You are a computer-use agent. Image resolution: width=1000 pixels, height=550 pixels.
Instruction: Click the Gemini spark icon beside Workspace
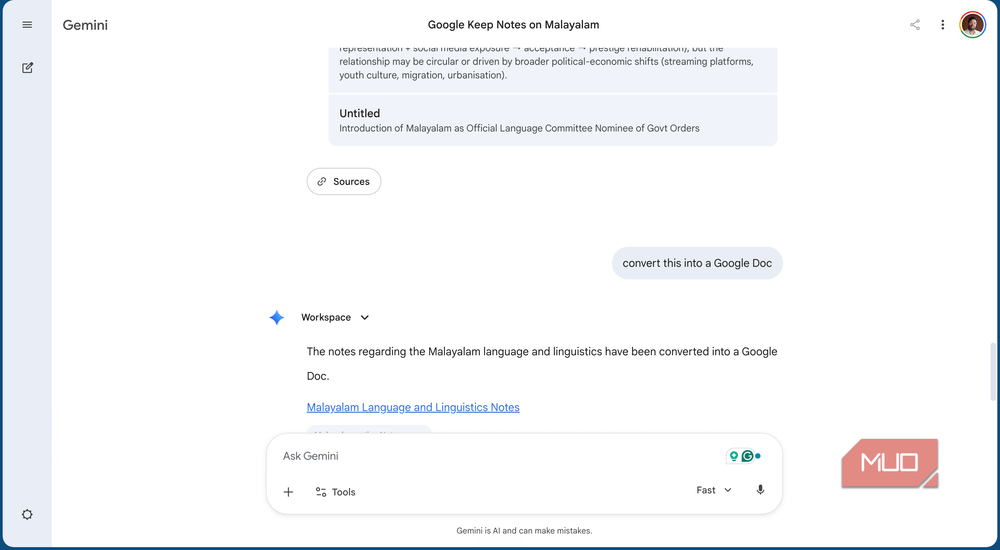(x=276, y=318)
